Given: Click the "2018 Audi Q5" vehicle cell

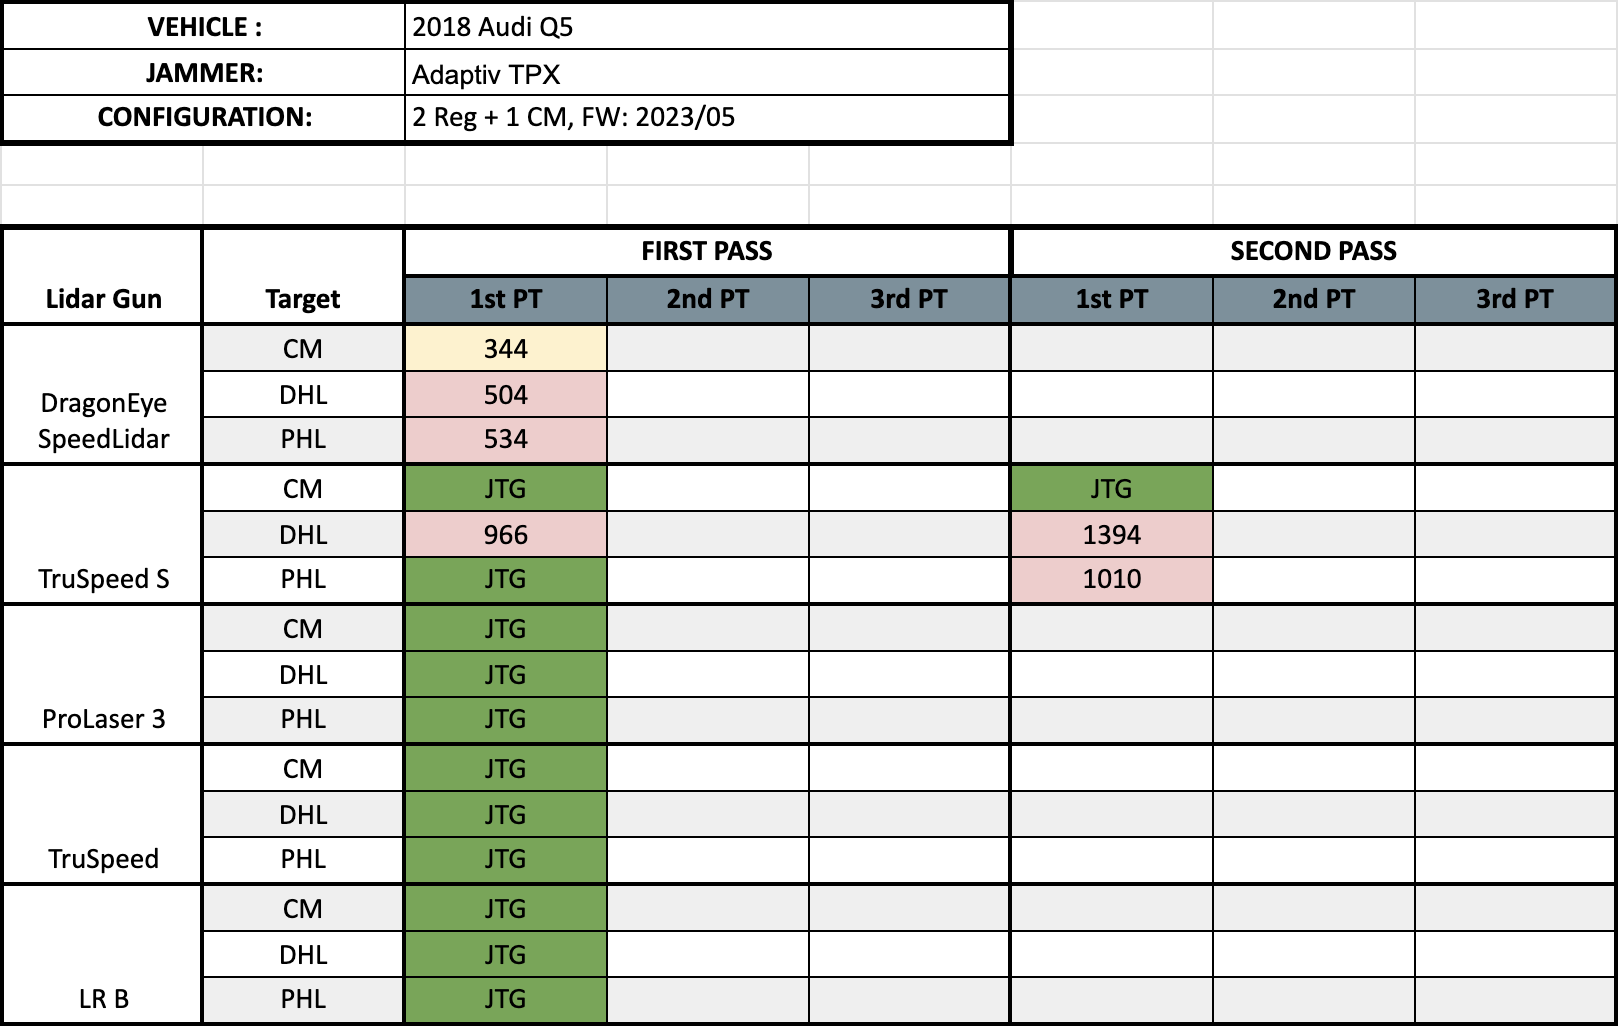Looking at the screenshot, I should pos(706,27).
